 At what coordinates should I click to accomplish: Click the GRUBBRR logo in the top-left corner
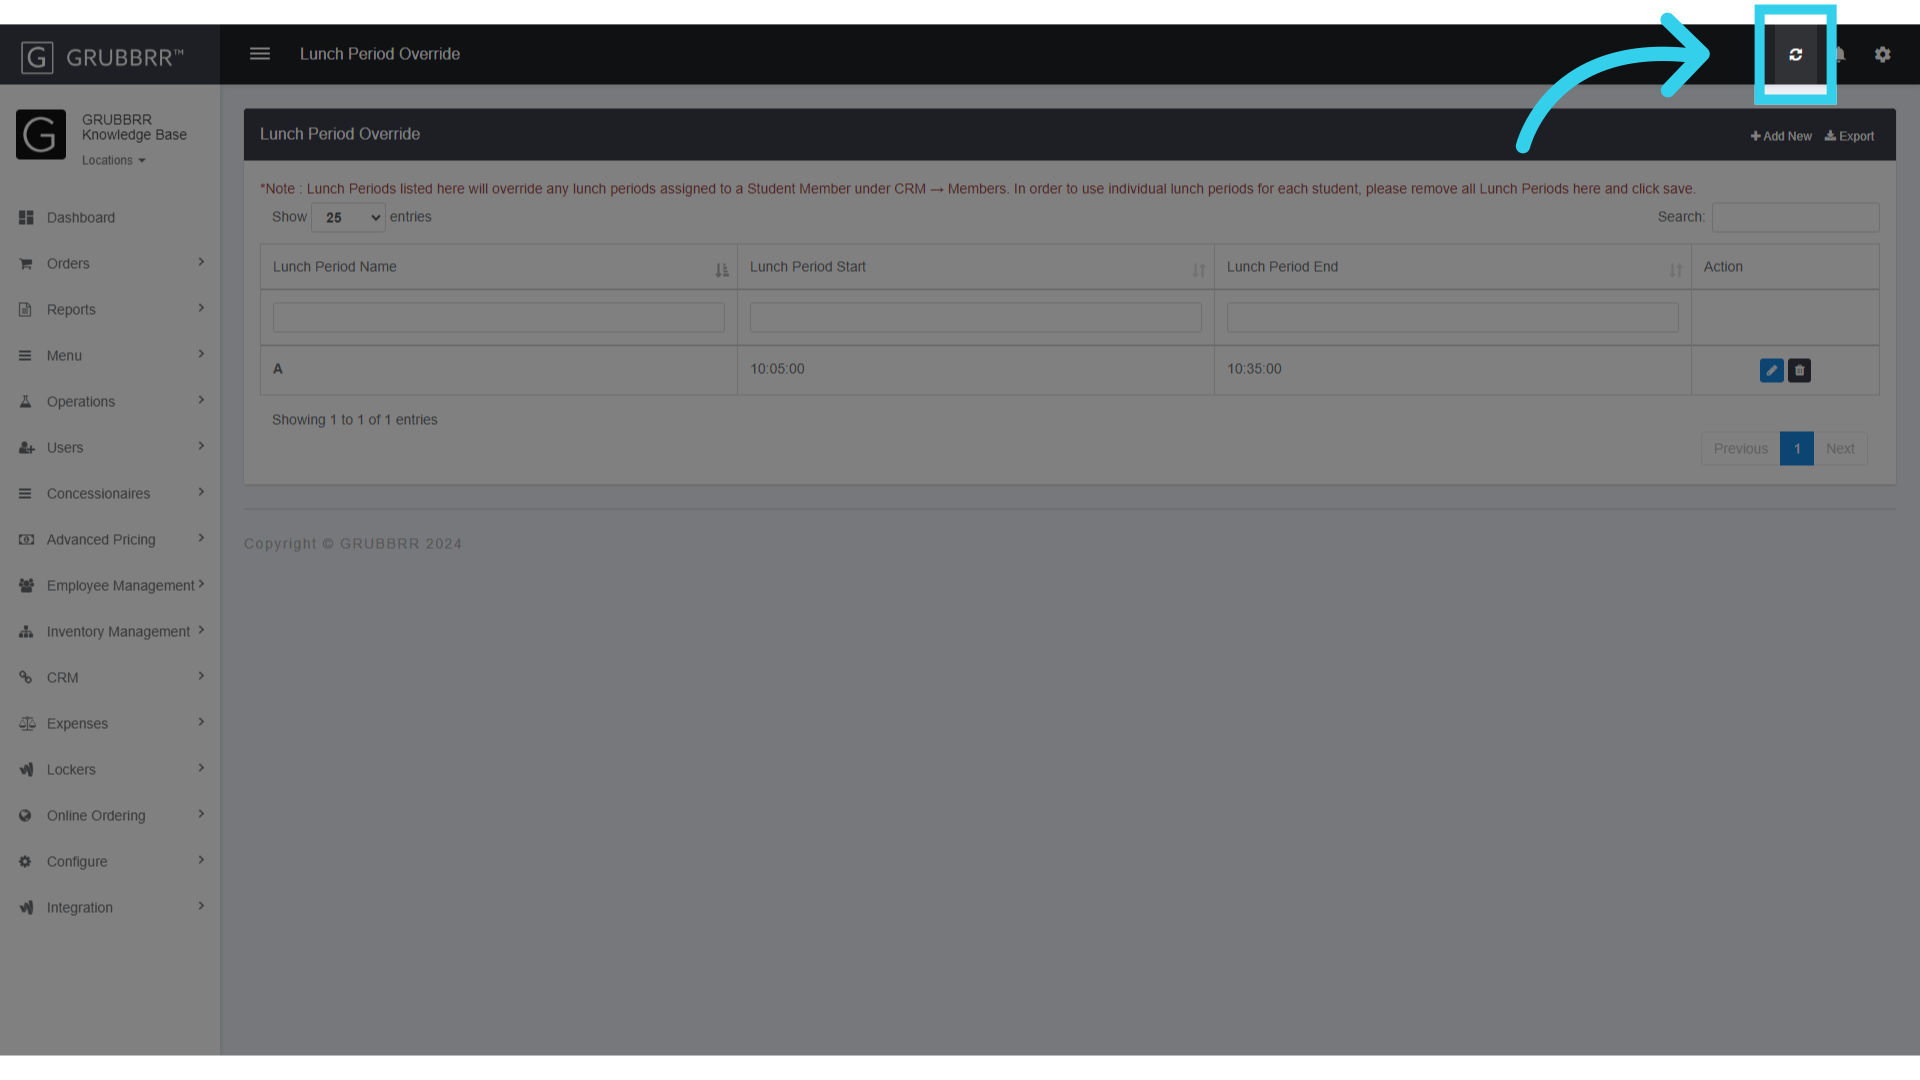point(103,57)
